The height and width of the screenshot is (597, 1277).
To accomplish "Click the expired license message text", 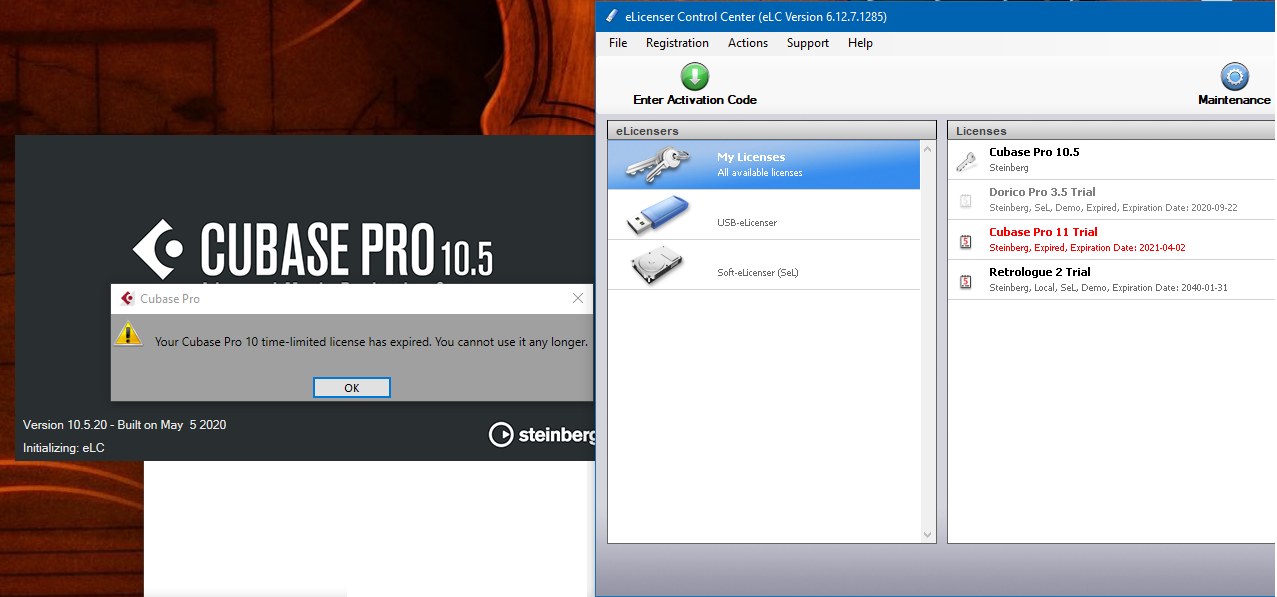I will tap(371, 342).
